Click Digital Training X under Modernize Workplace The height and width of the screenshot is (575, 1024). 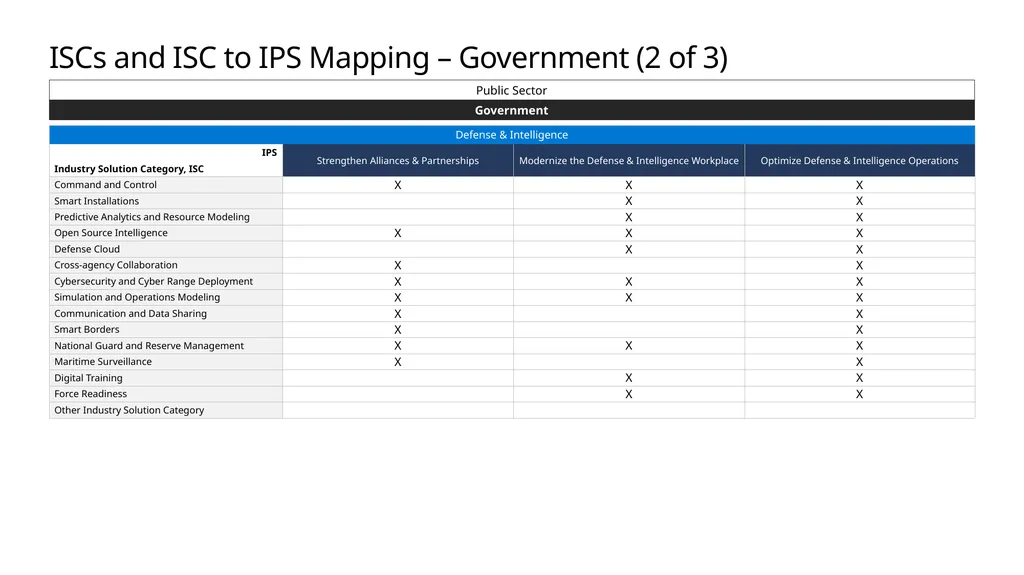(x=629, y=378)
